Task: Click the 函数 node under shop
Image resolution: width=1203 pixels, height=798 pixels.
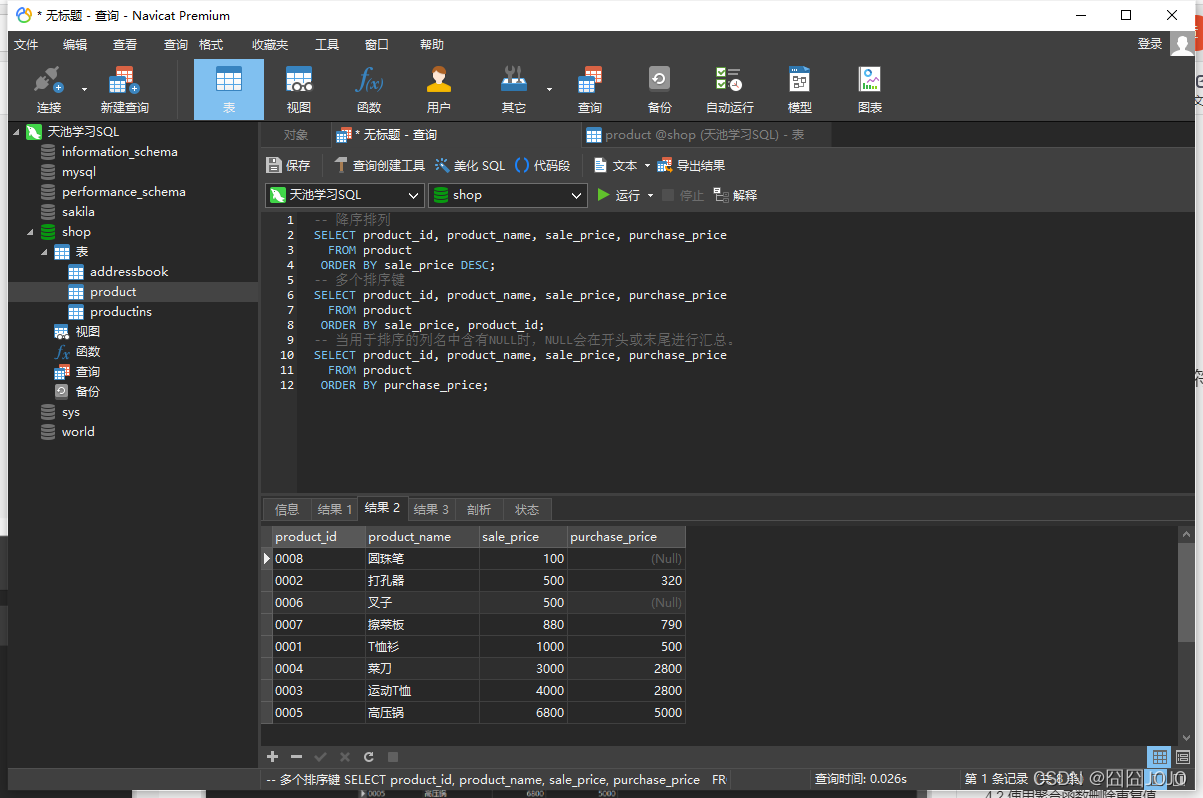Action: [x=87, y=352]
